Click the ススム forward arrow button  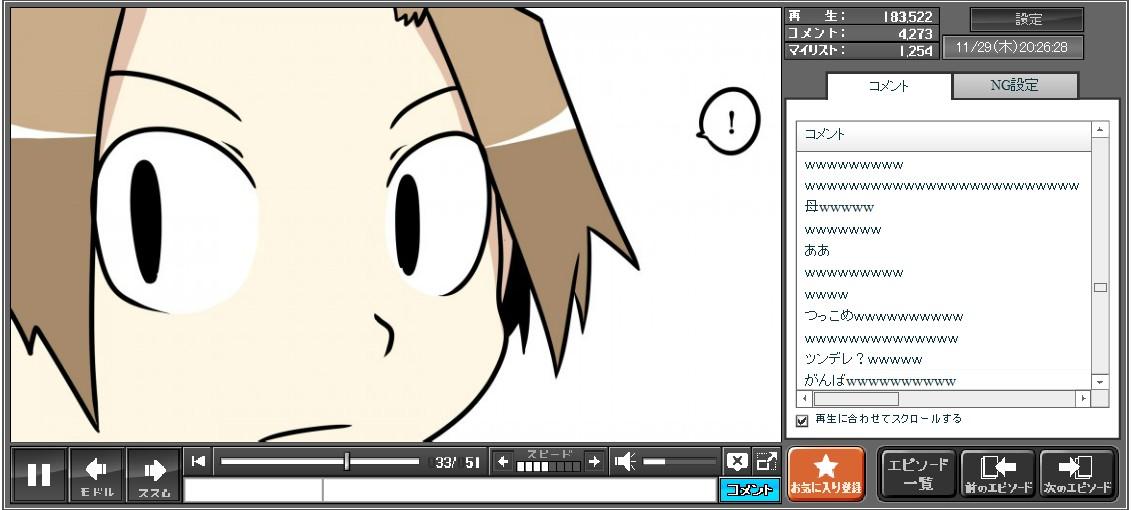(154, 474)
